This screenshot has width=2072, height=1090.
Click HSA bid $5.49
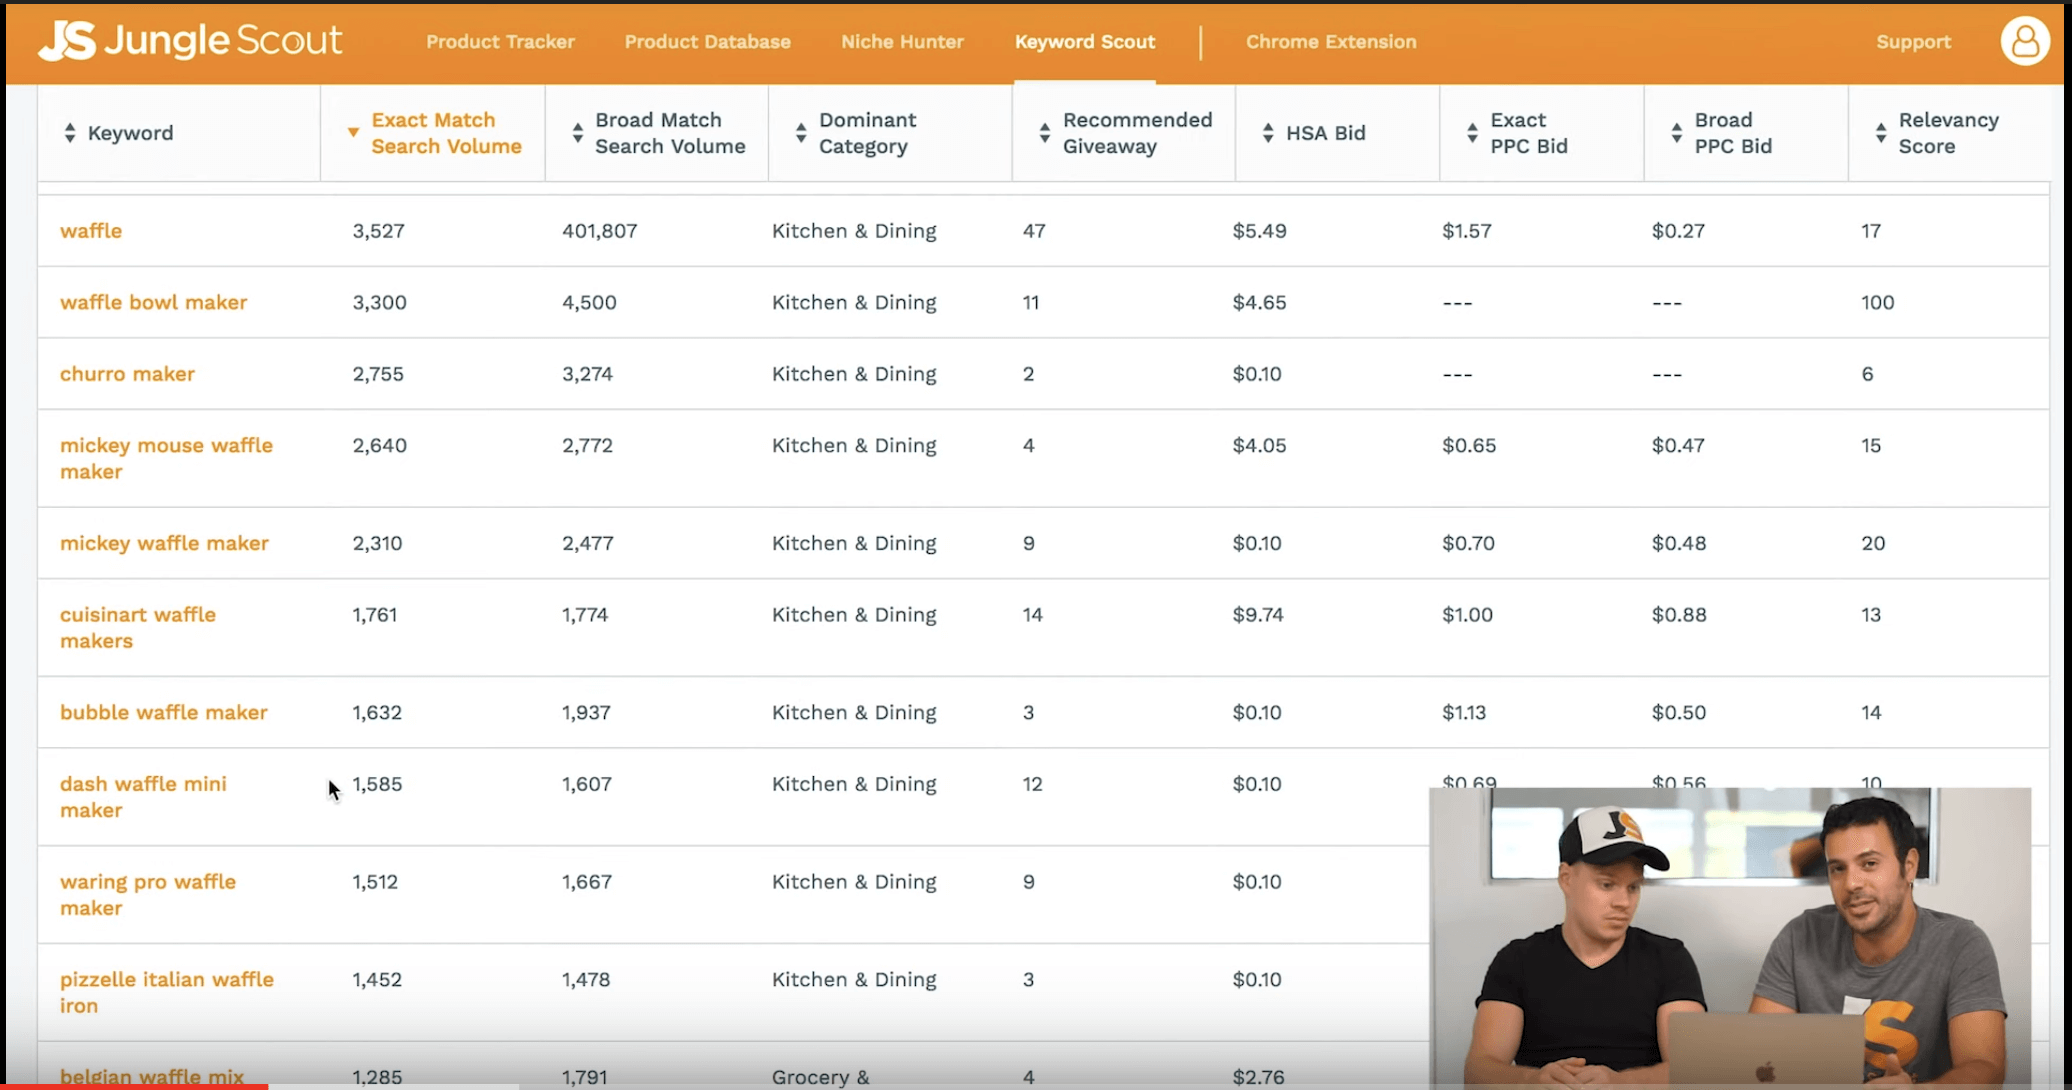1259,231
